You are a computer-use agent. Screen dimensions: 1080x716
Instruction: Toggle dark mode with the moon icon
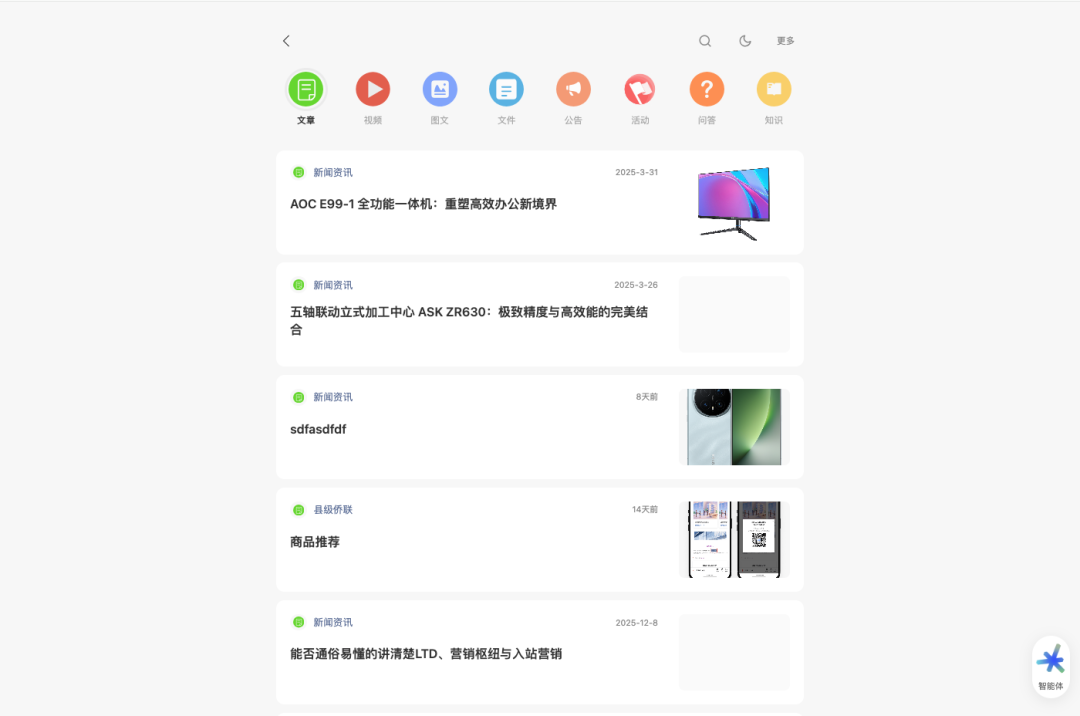point(745,41)
